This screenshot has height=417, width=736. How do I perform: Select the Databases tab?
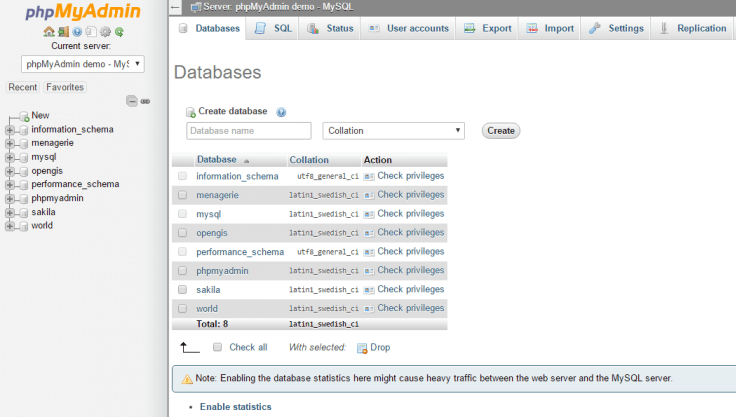click(209, 28)
